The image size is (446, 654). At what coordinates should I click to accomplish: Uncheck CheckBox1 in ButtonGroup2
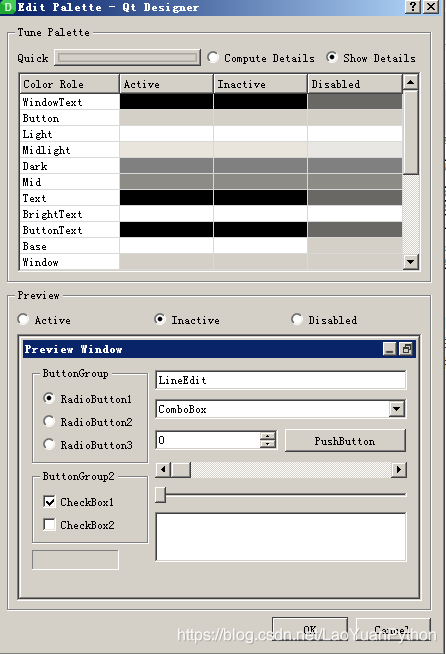(49, 501)
